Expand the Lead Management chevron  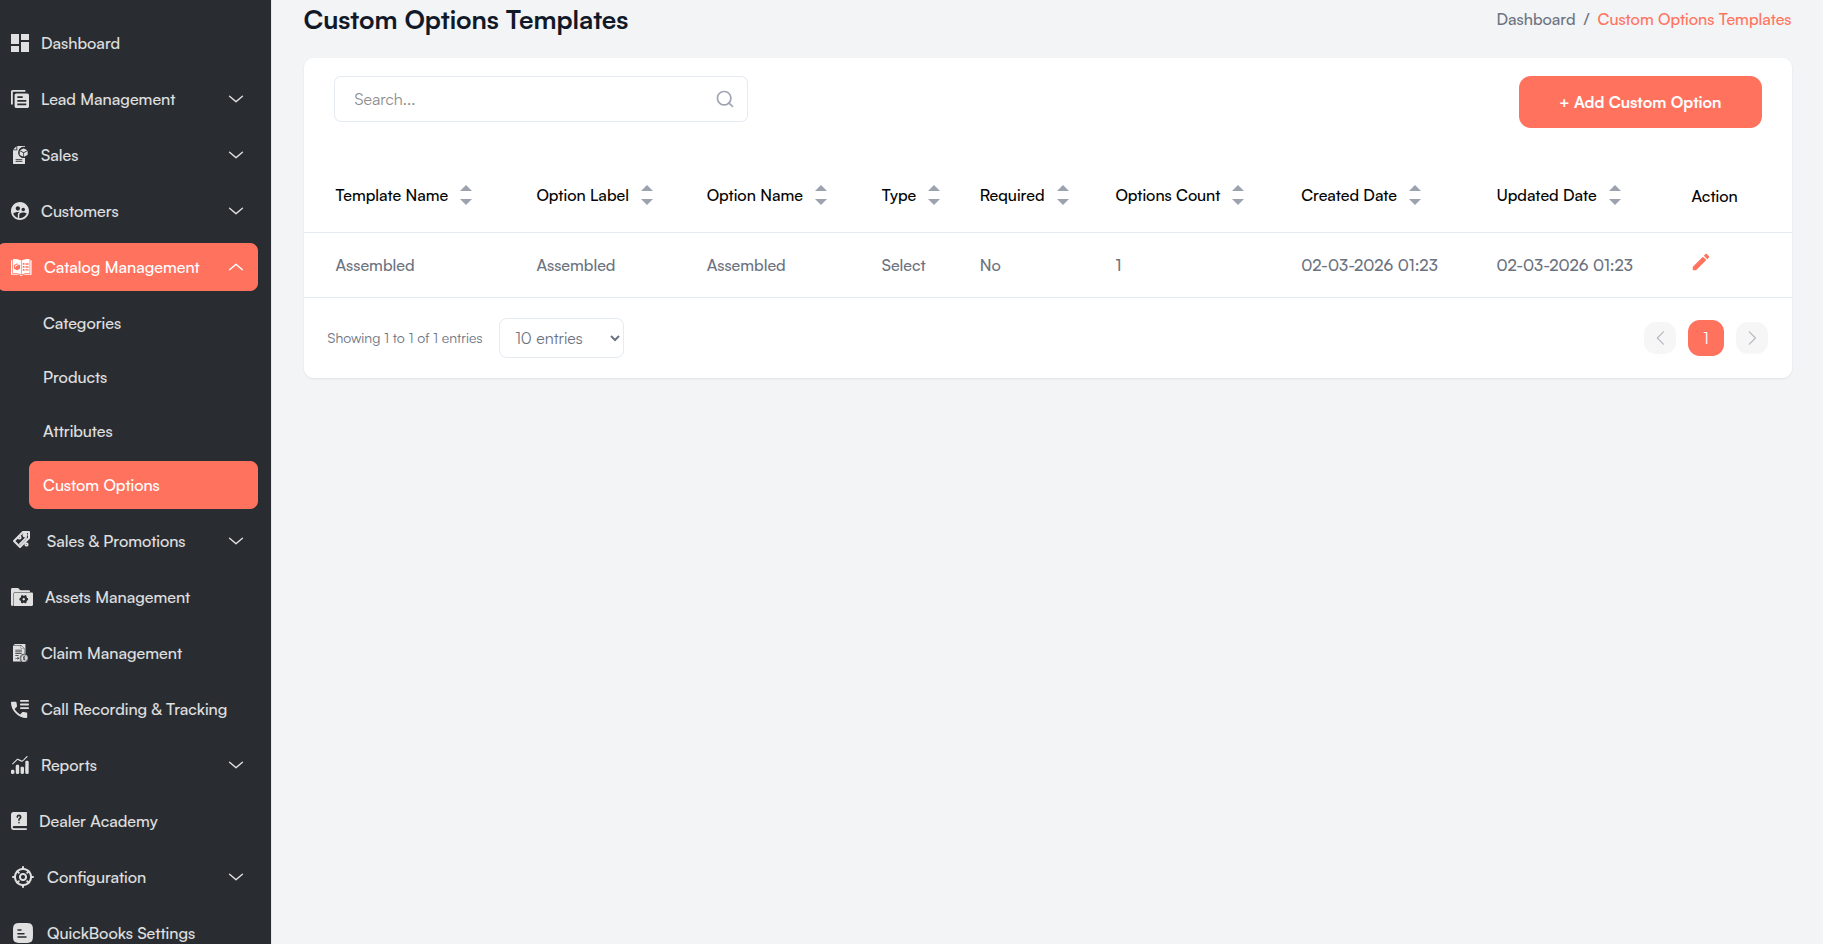pos(236,99)
